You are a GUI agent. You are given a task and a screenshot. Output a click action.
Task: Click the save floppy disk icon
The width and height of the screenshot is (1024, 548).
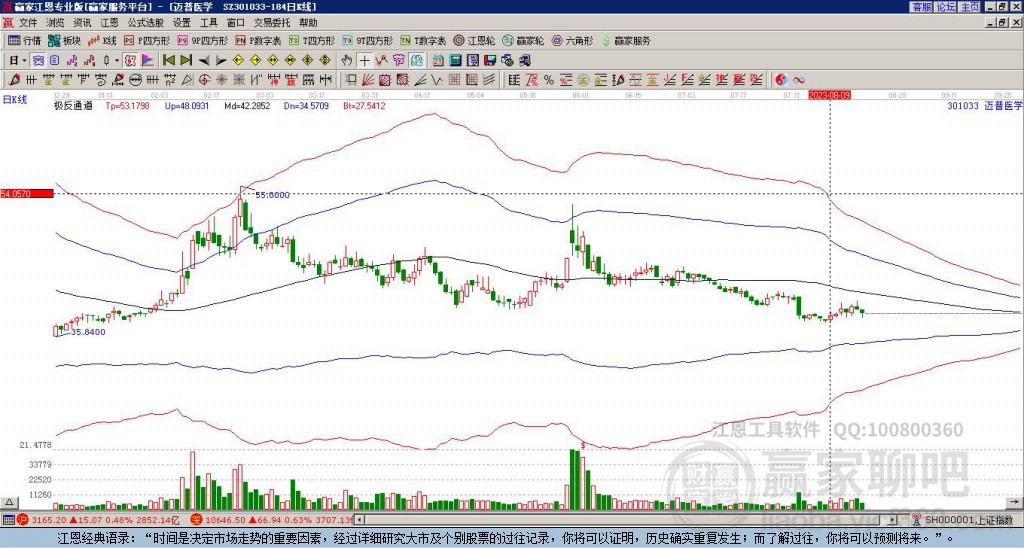490,60
